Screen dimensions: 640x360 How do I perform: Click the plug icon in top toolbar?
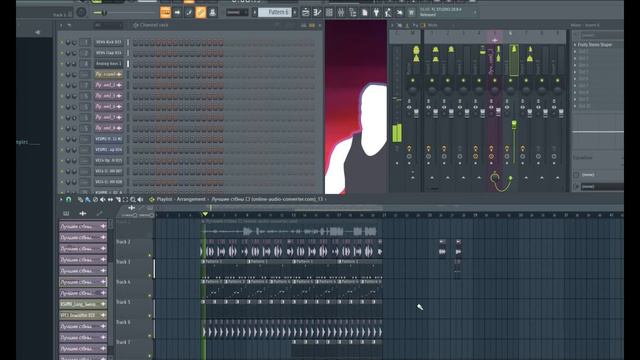click(x=376, y=13)
